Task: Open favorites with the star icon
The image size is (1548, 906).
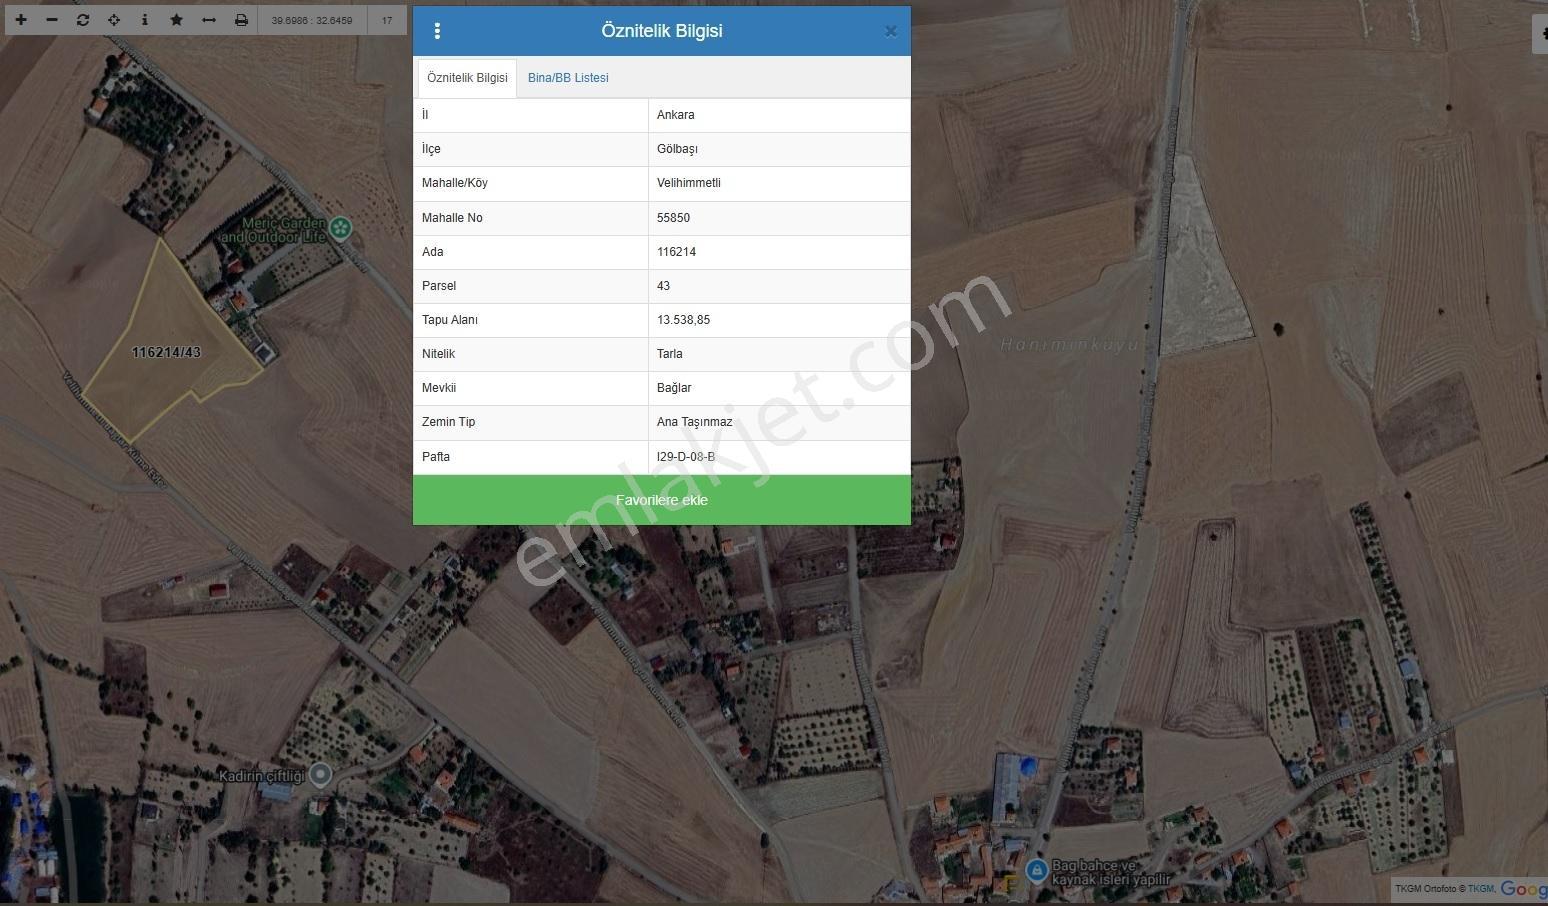Action: [177, 20]
